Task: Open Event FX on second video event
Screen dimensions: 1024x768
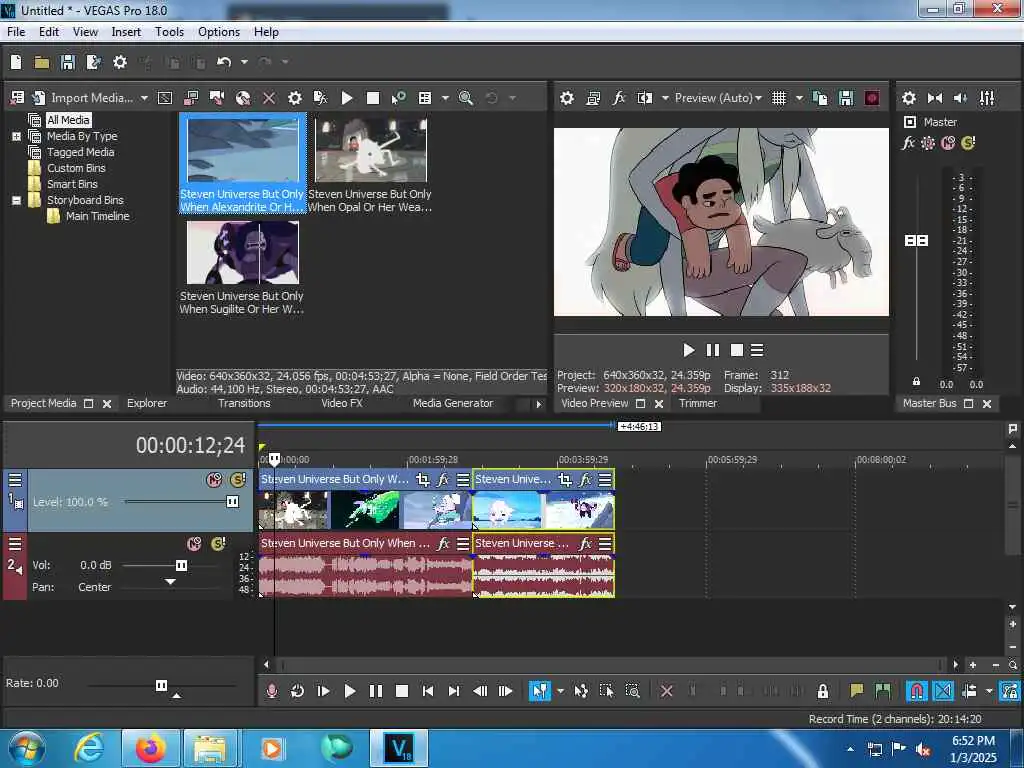Action: [585, 480]
